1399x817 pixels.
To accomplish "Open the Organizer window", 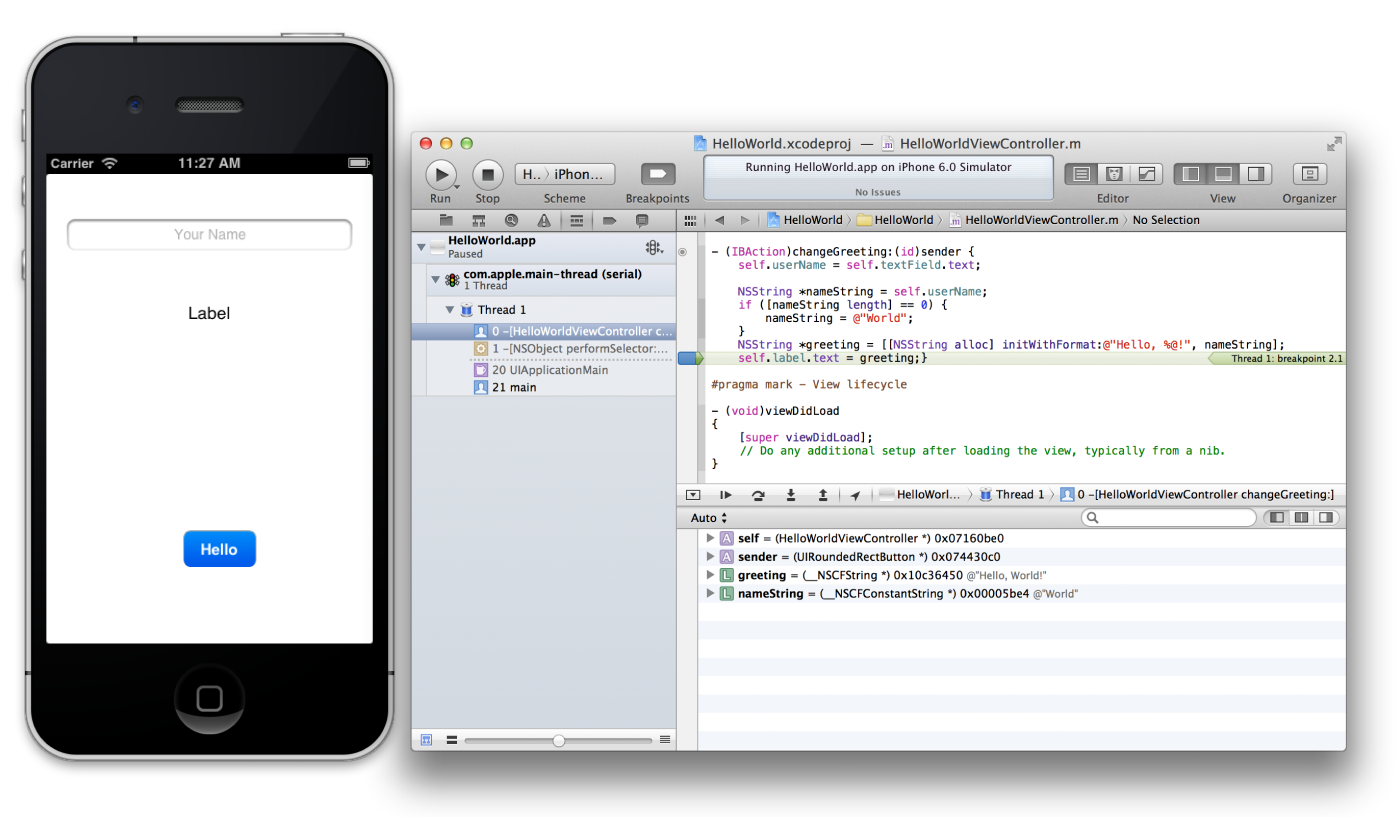I will [1309, 175].
